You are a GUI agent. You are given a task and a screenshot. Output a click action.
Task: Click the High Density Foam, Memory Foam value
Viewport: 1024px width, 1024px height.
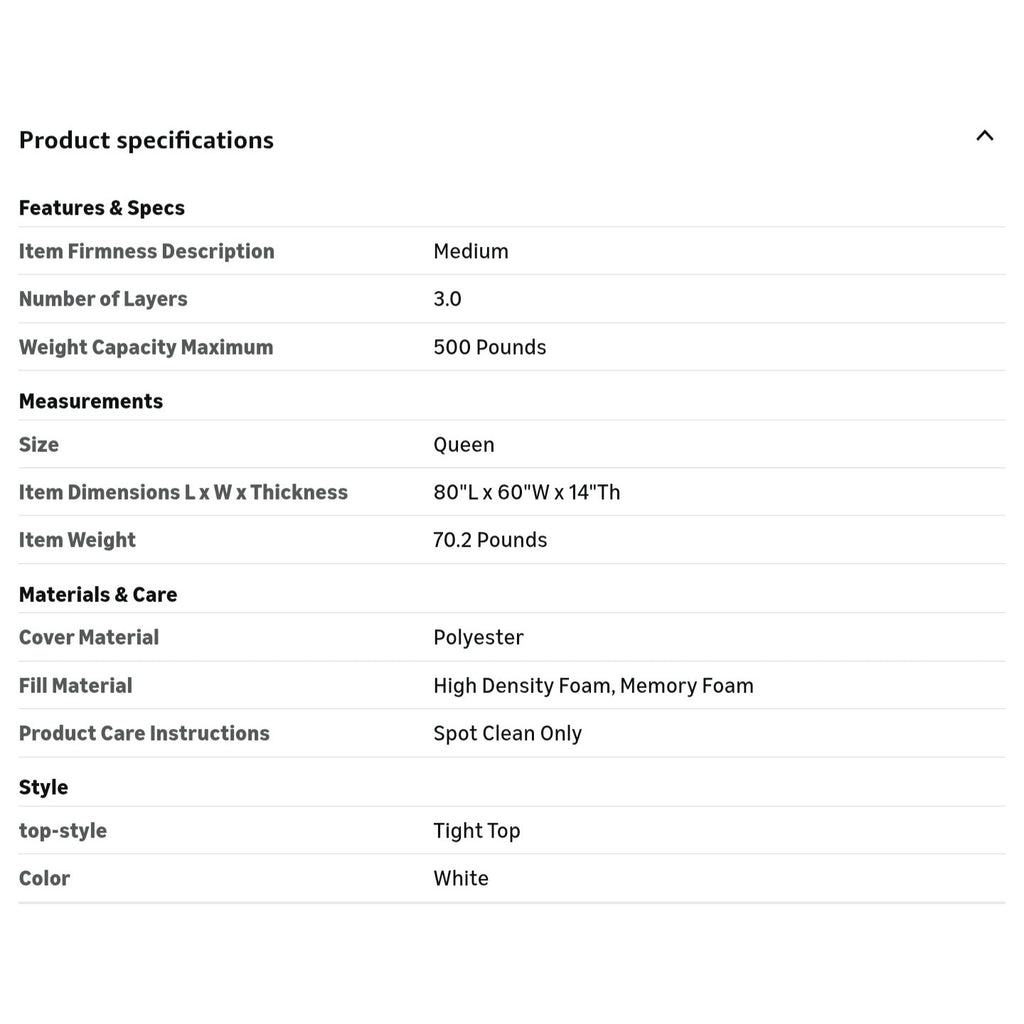pyautogui.click(x=593, y=686)
